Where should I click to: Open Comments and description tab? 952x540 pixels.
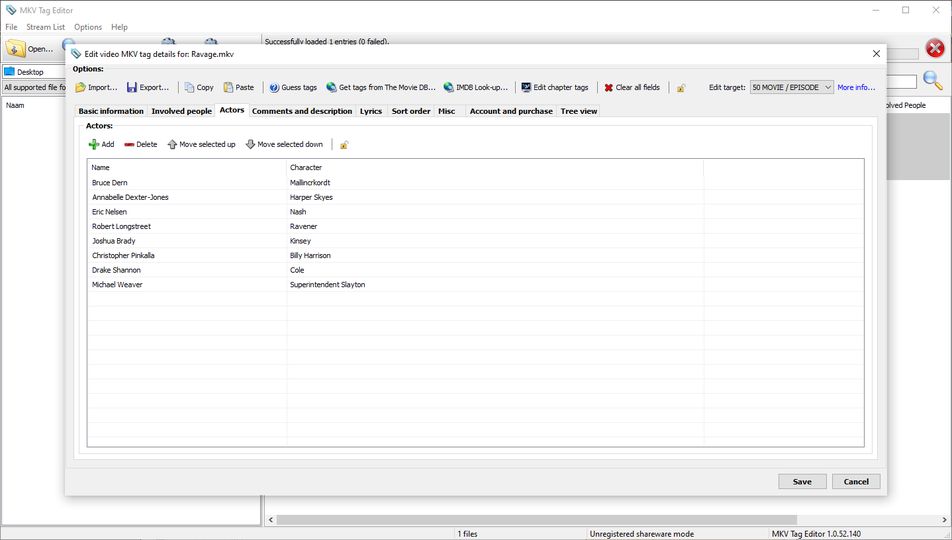click(302, 111)
